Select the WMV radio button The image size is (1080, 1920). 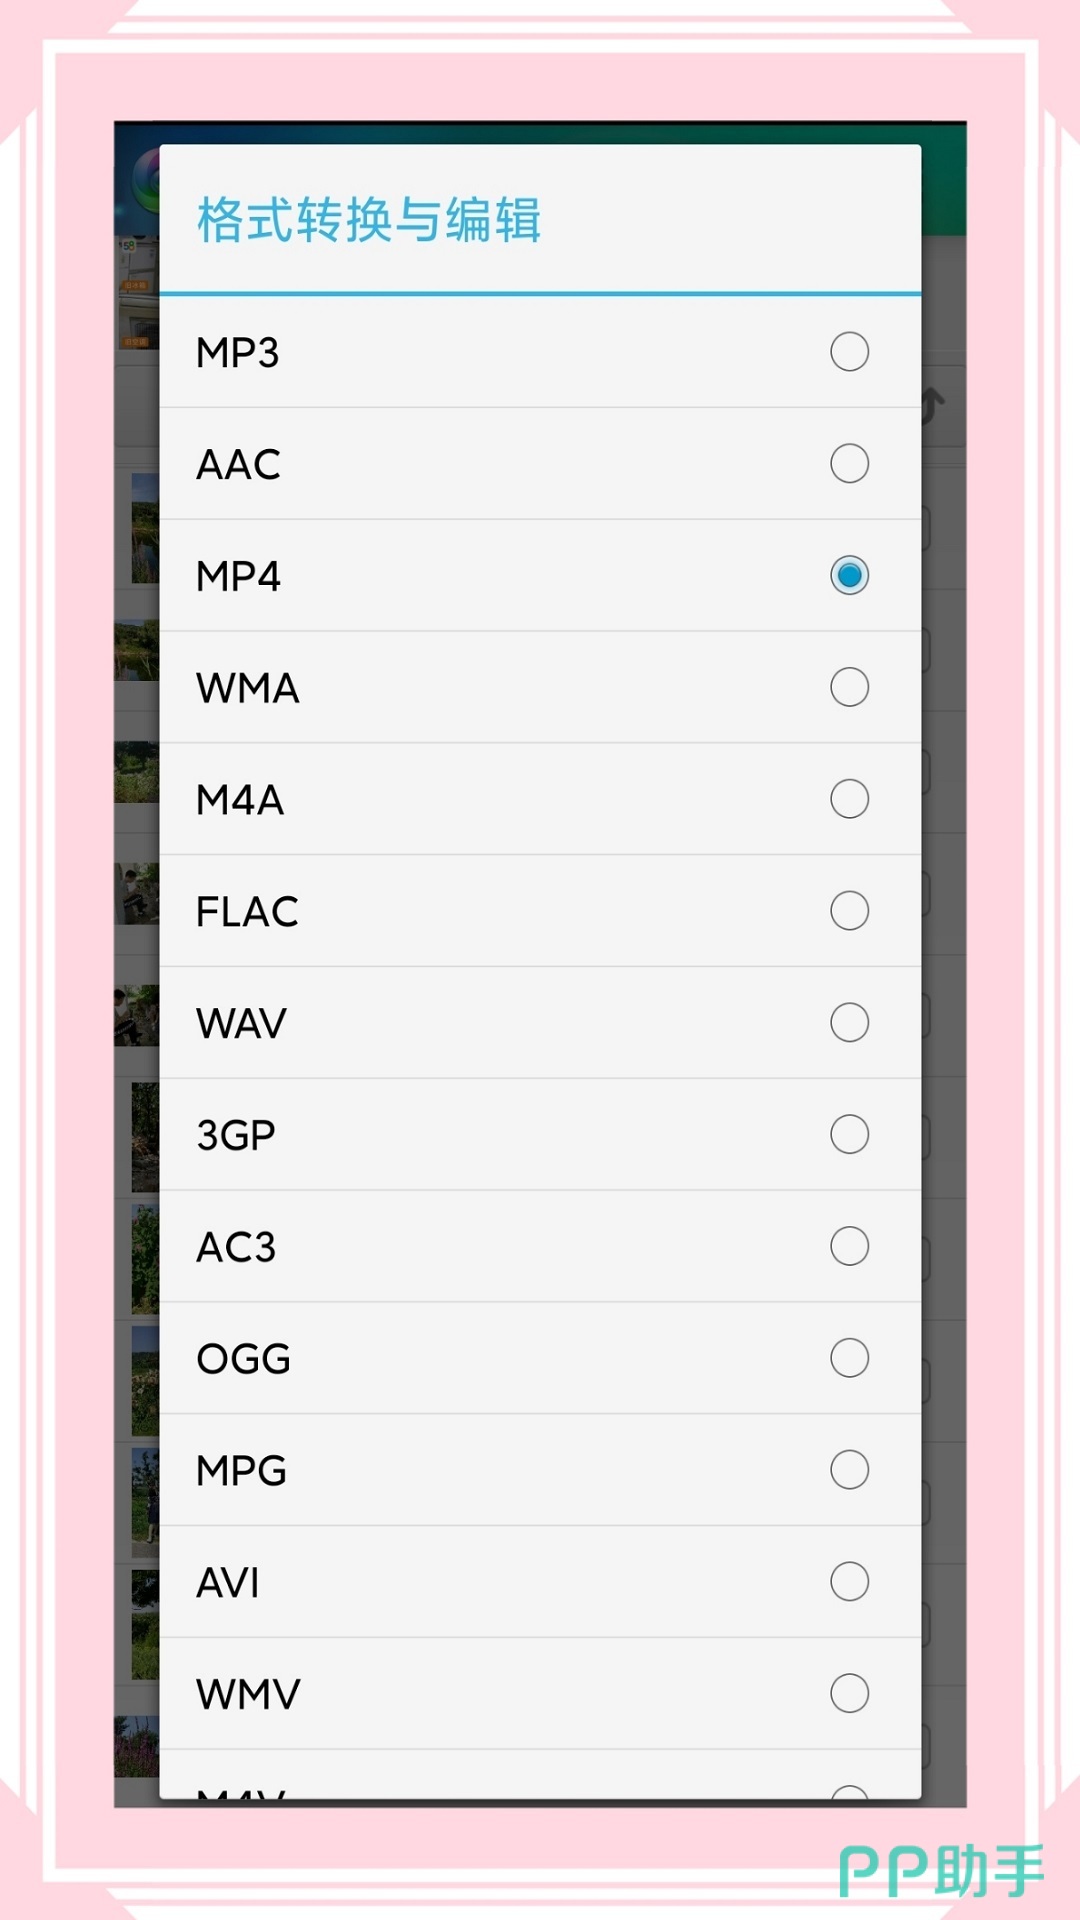pyautogui.click(x=849, y=1694)
